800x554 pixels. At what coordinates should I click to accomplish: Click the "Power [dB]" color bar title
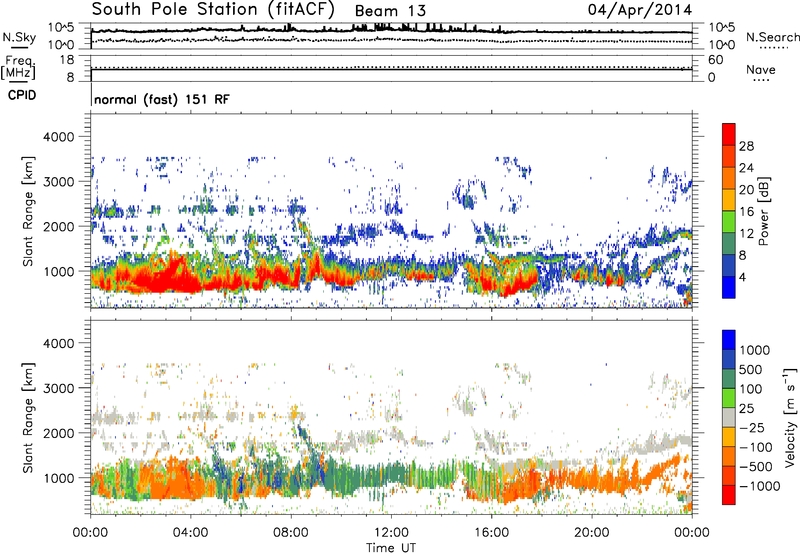click(763, 211)
